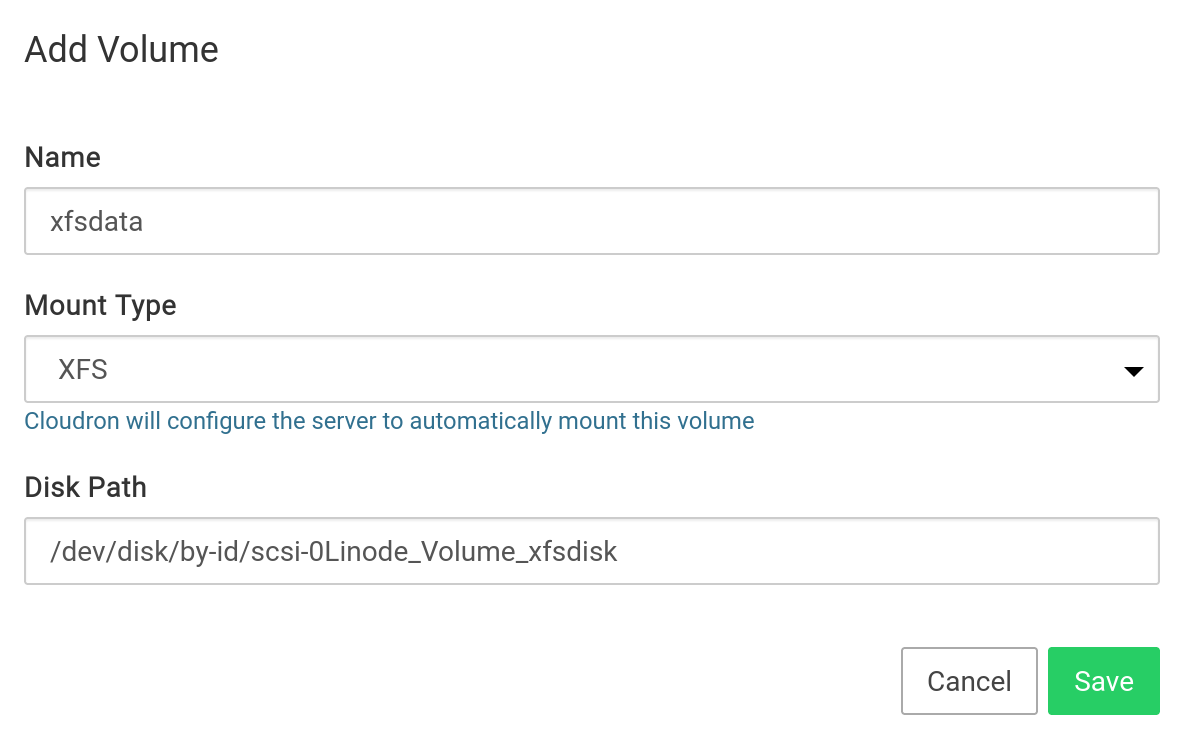This screenshot has height=734, width=1182.
Task: Click the 'Name' field label
Action: [x=62, y=157]
